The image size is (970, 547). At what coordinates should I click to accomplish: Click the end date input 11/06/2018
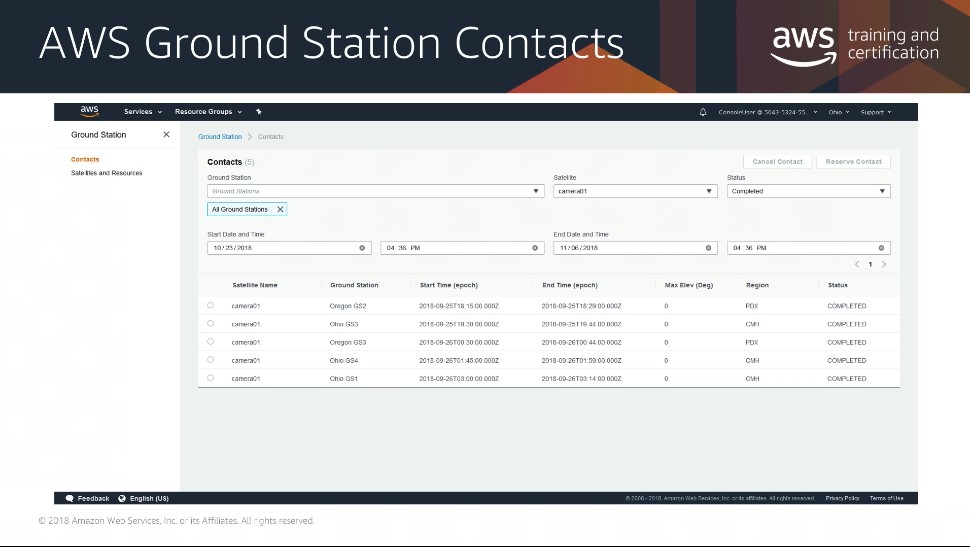point(635,248)
